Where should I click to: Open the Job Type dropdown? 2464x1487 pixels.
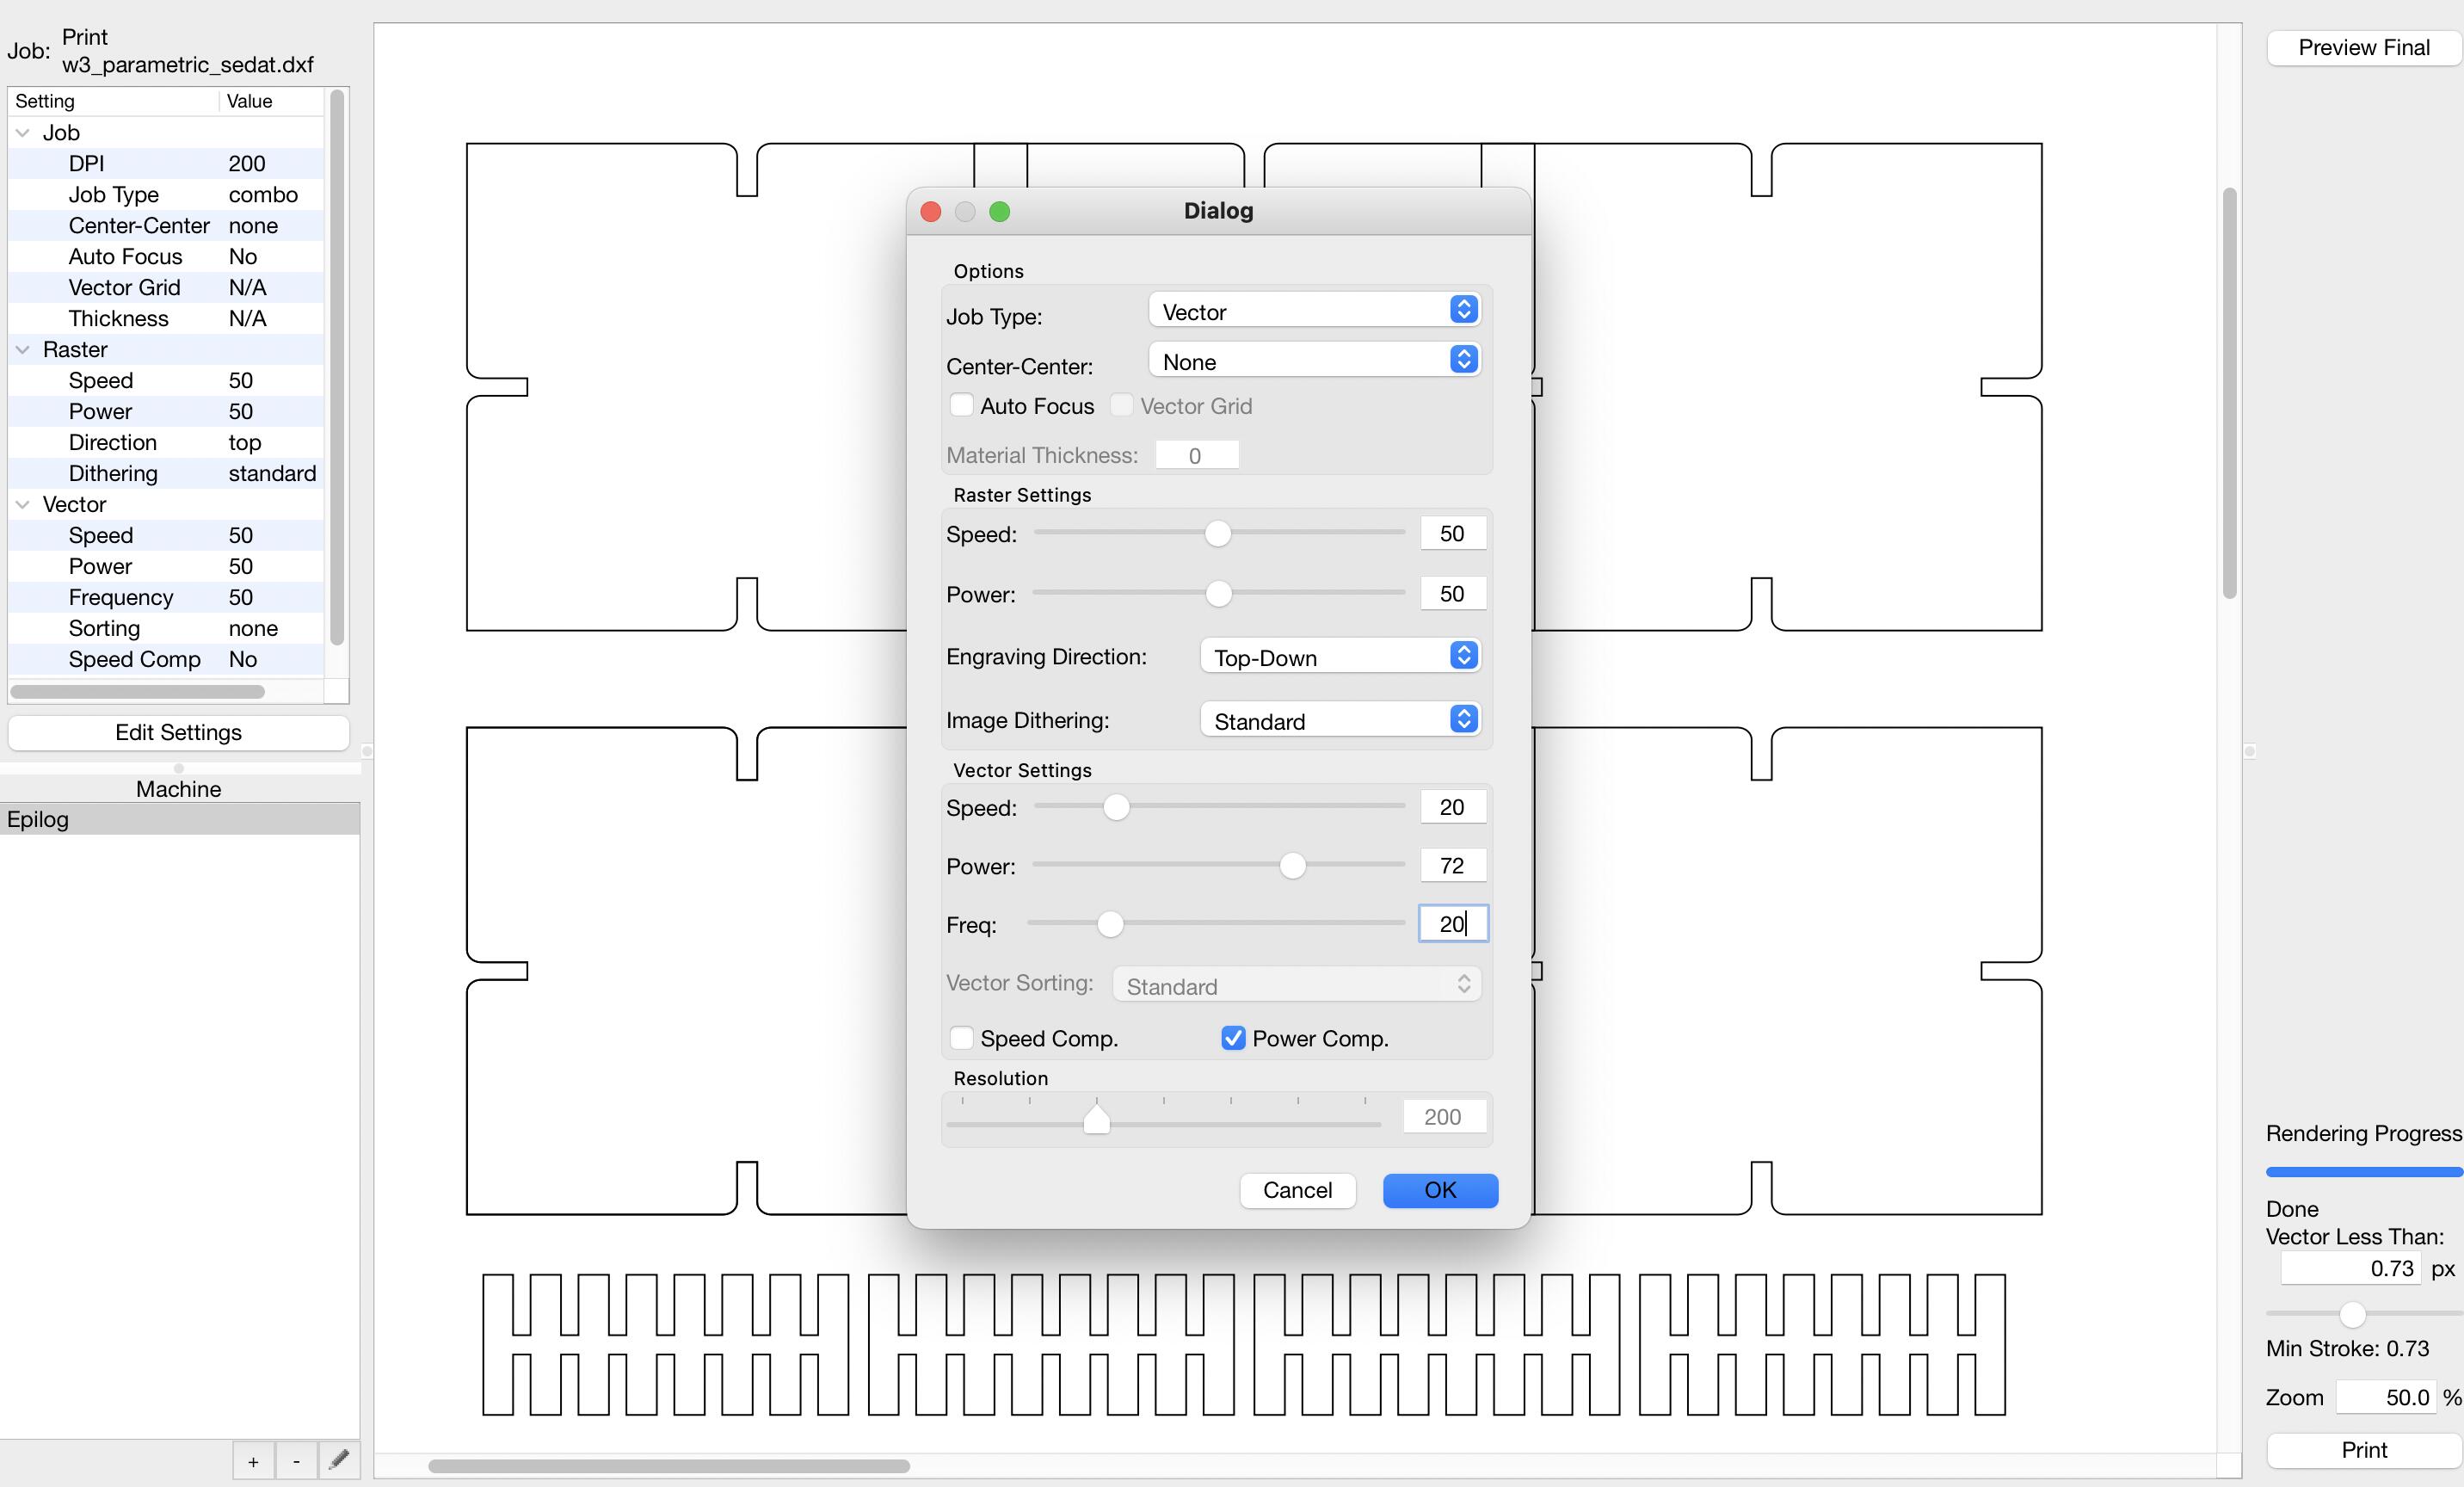[x=1314, y=311]
